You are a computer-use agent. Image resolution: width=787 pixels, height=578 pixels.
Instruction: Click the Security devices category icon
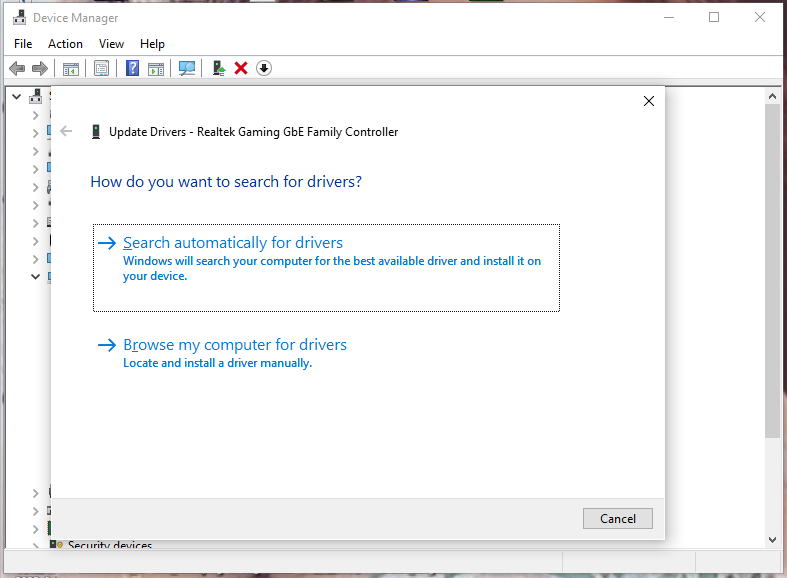click(56, 544)
